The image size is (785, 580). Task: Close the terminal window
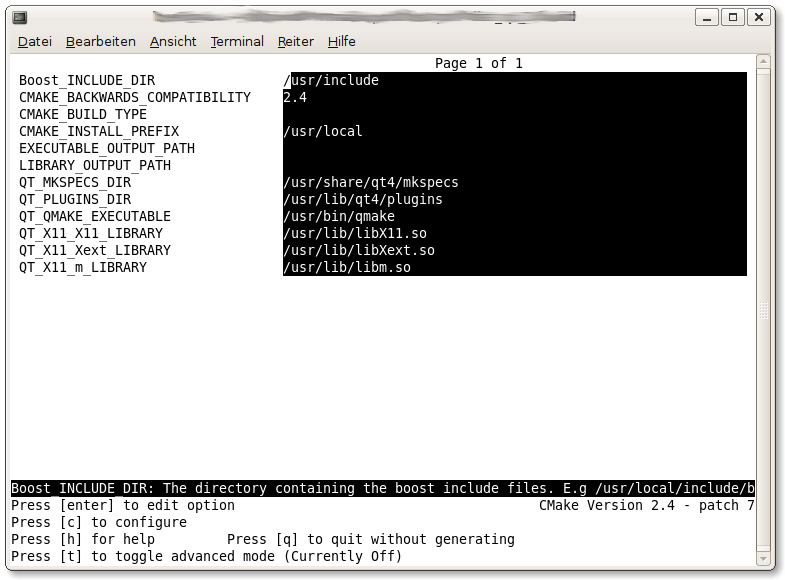coord(759,17)
